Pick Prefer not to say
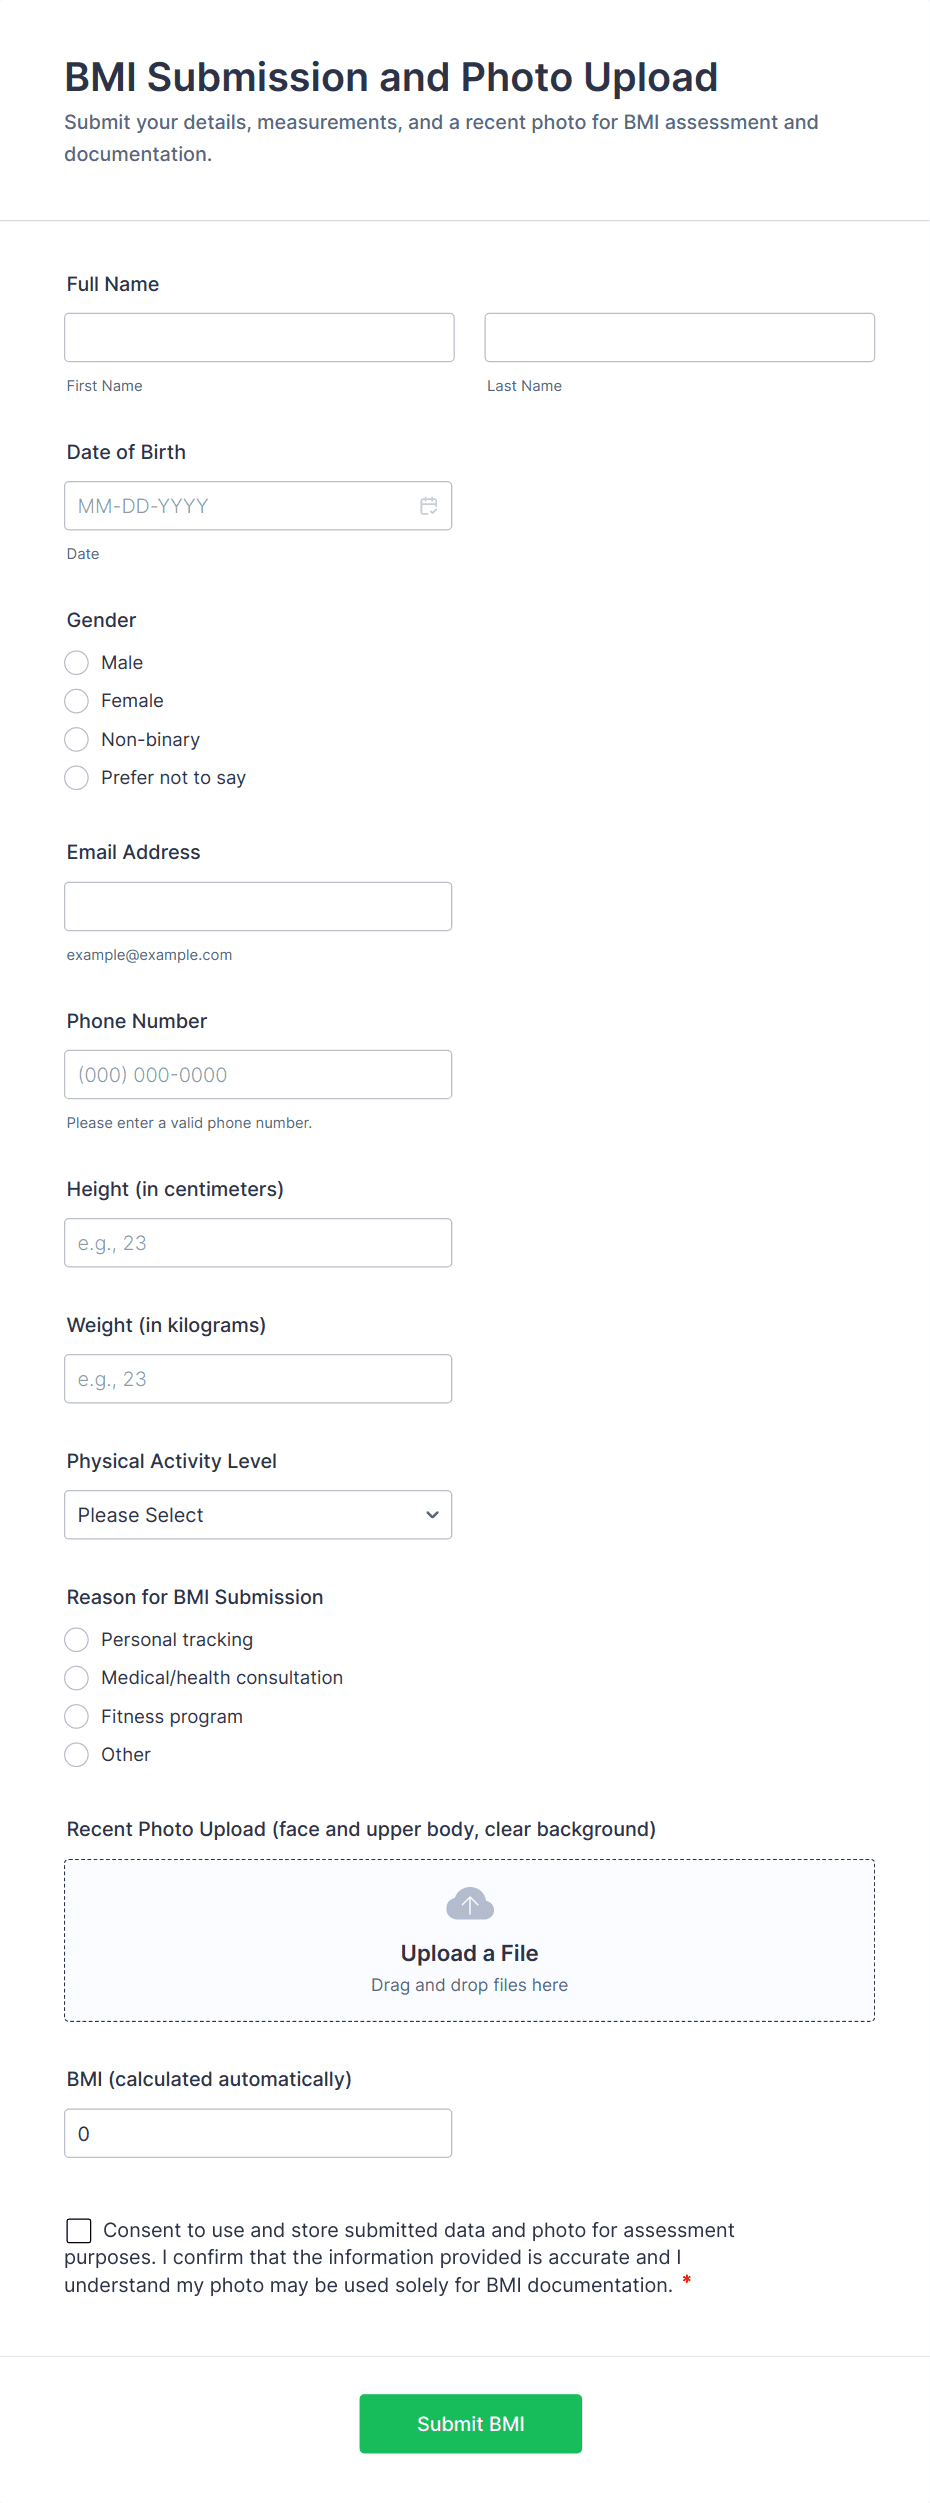This screenshot has height=2503, width=930. click(77, 778)
